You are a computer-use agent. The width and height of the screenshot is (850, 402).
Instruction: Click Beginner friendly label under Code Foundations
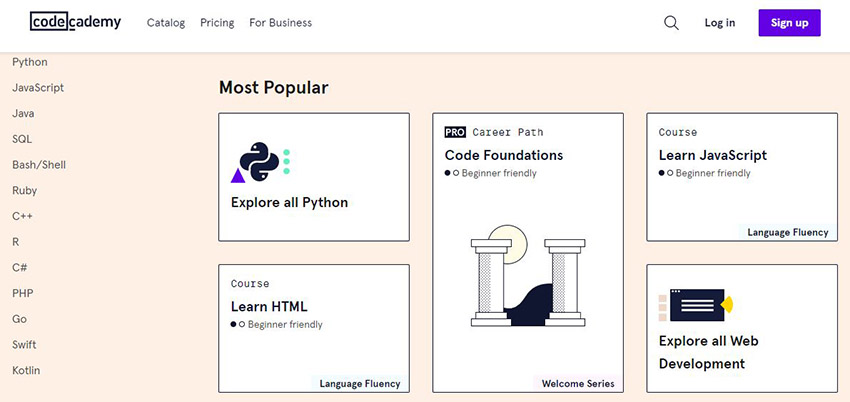[499, 173]
